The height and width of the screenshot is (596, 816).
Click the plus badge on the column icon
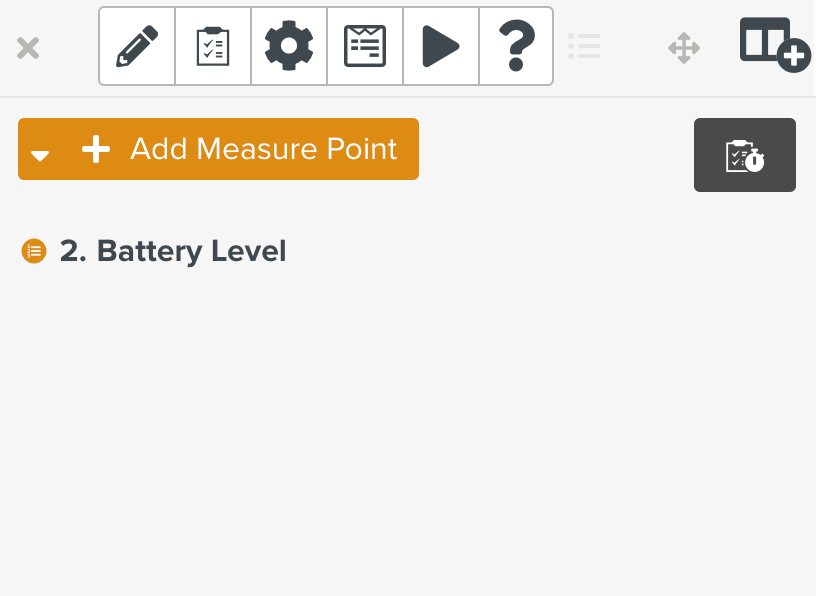pos(794,57)
